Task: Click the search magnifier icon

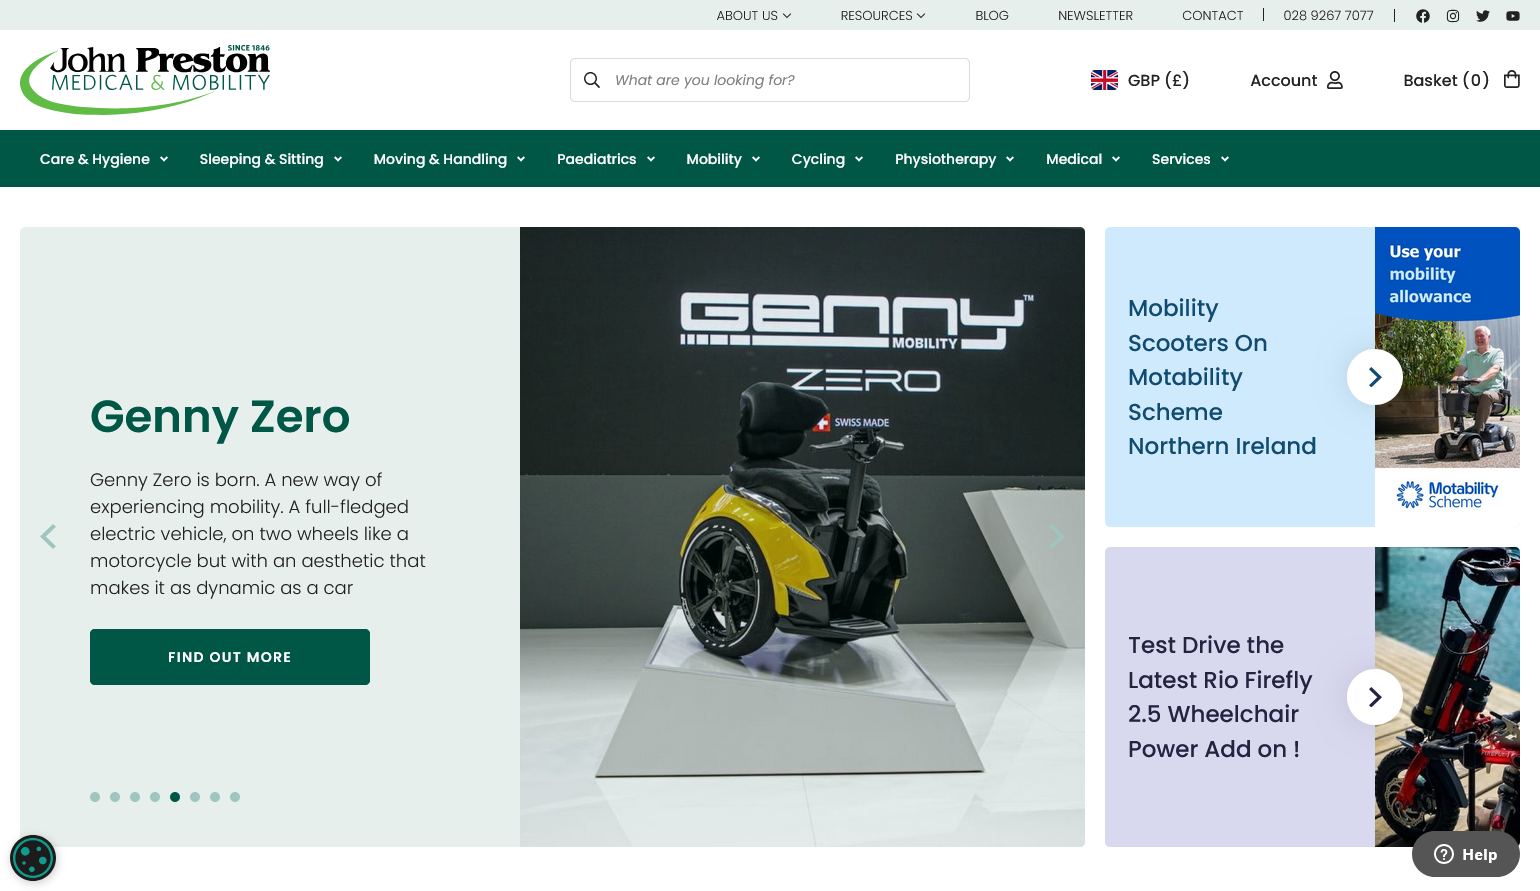Action: pyautogui.click(x=592, y=80)
